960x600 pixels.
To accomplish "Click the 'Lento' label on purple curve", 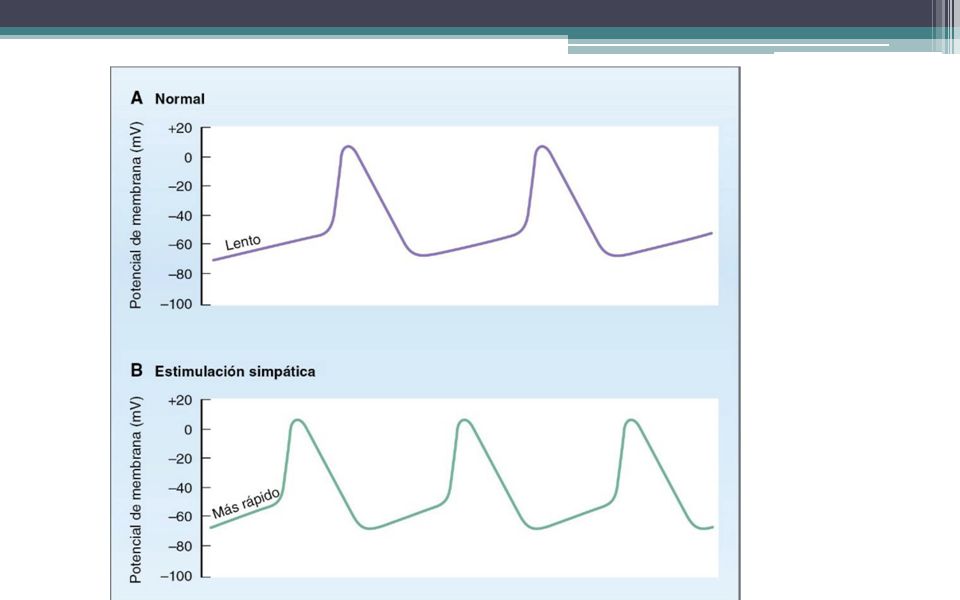I will click(x=242, y=242).
